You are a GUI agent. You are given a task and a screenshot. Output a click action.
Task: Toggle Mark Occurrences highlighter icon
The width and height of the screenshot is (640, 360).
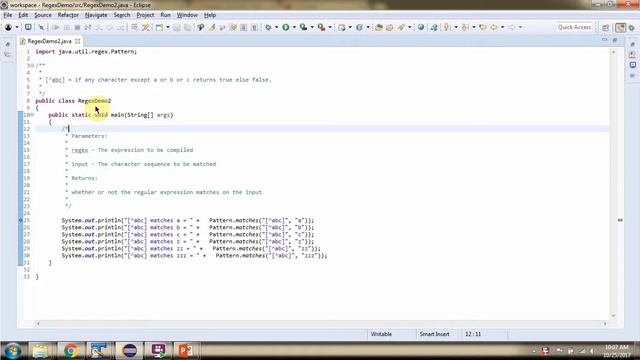212,27
